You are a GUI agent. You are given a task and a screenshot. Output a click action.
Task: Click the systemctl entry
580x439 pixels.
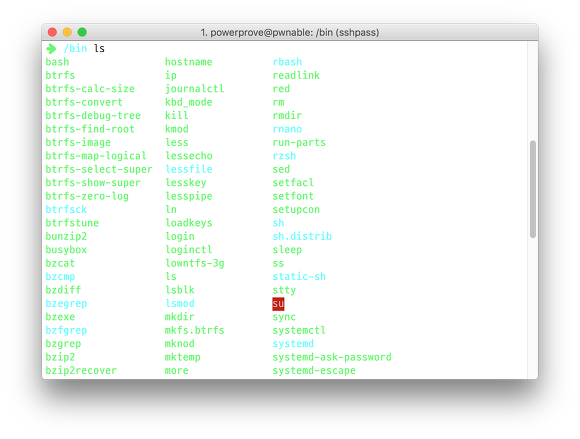click(299, 330)
